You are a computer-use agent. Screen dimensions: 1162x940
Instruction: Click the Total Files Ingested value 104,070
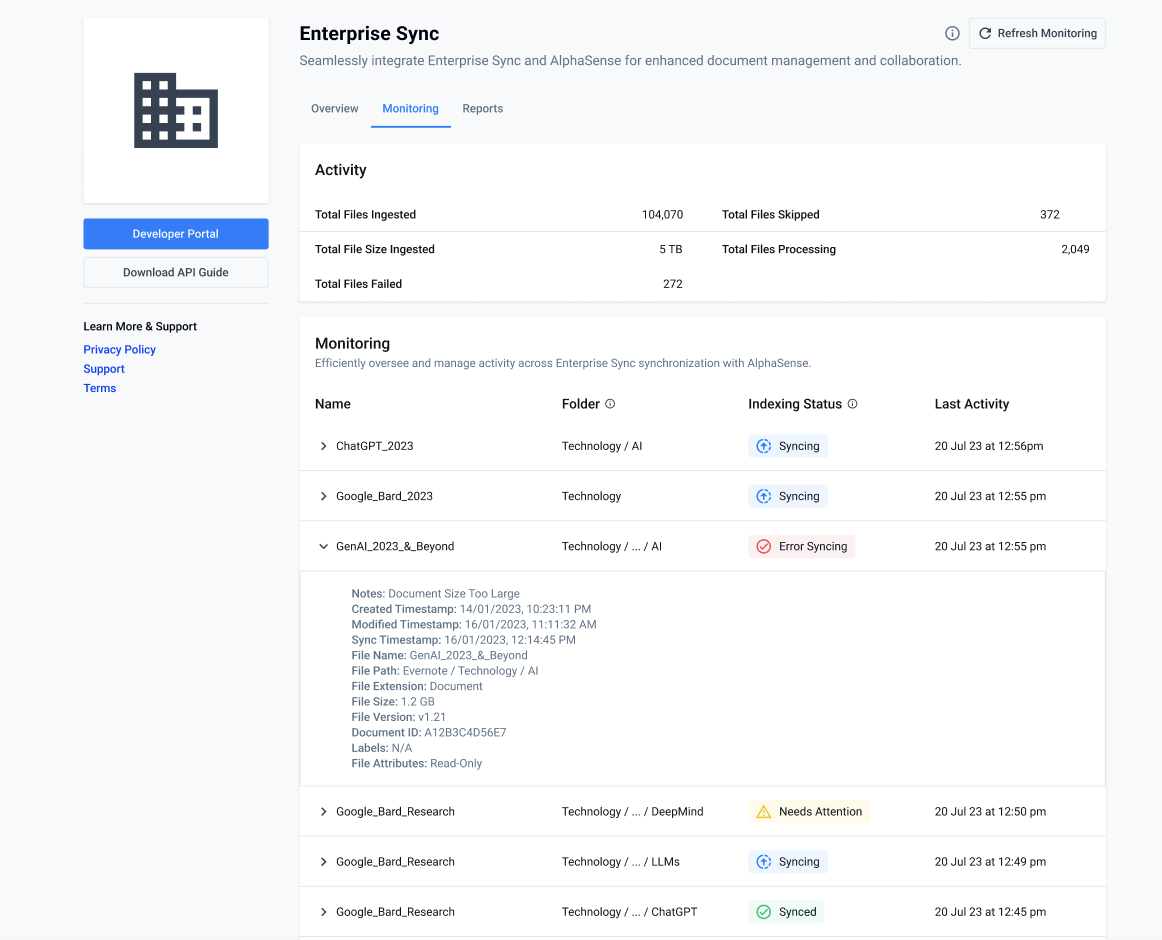click(x=662, y=214)
